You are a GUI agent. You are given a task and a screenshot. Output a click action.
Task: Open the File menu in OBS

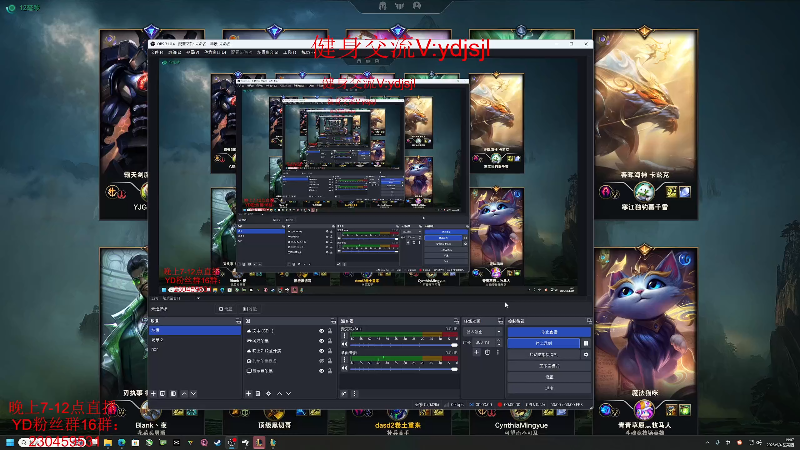pyautogui.click(x=157, y=52)
